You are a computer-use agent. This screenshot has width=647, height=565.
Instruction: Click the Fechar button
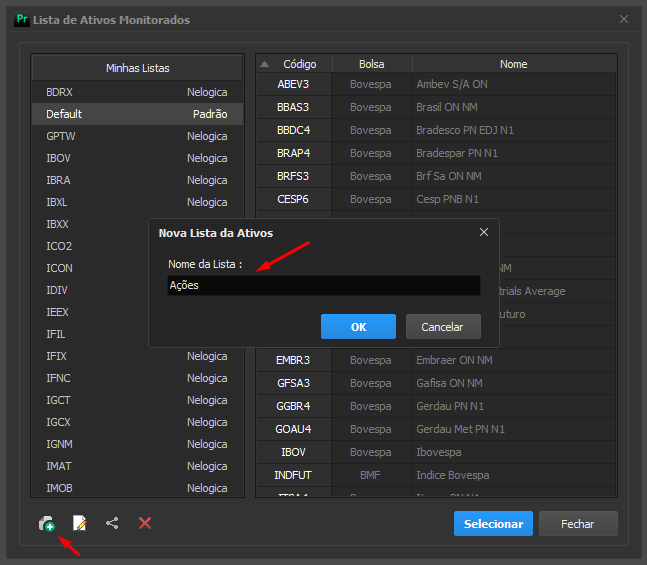[x=578, y=523]
